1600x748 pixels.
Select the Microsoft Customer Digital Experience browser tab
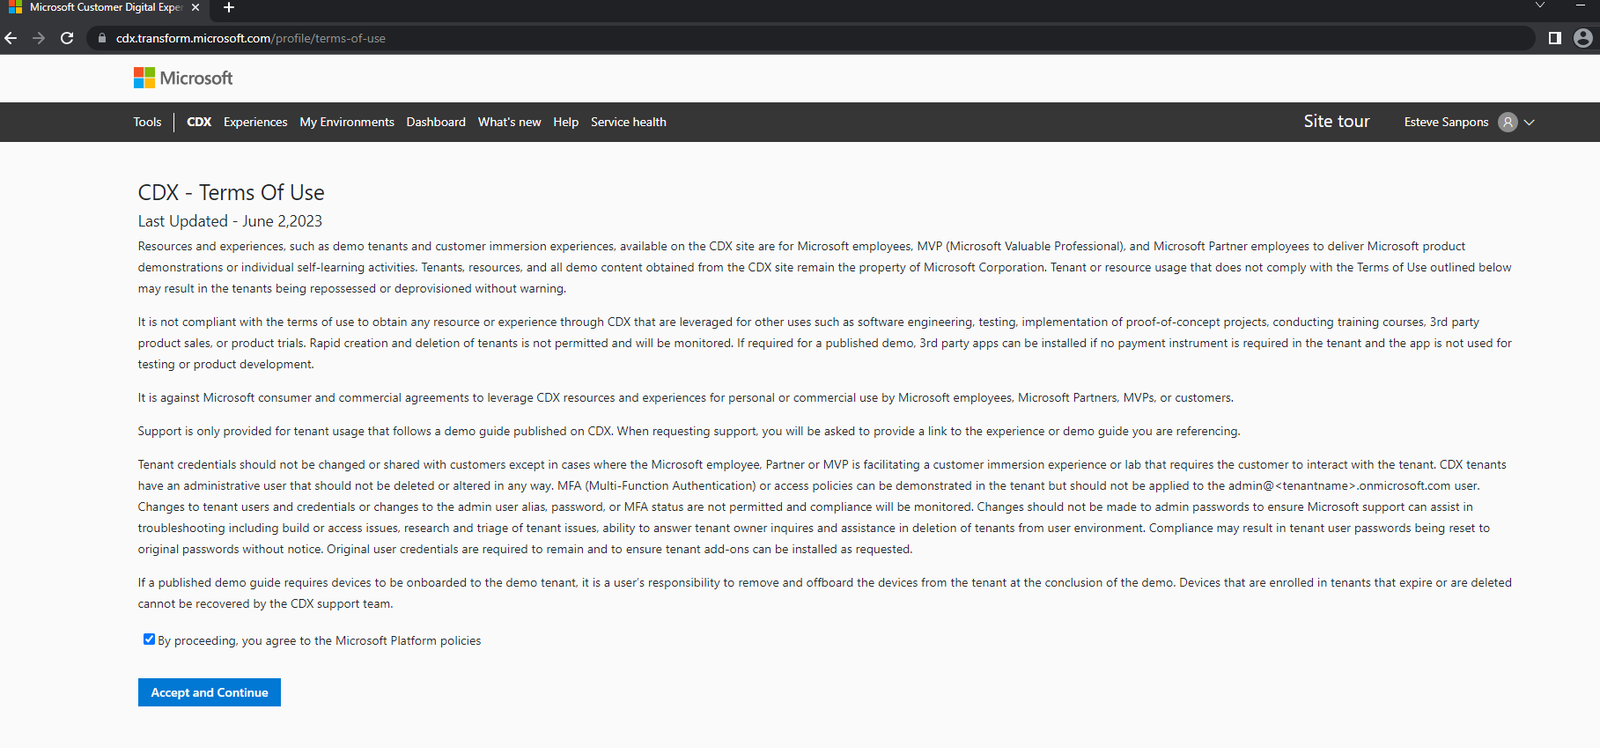click(x=103, y=8)
